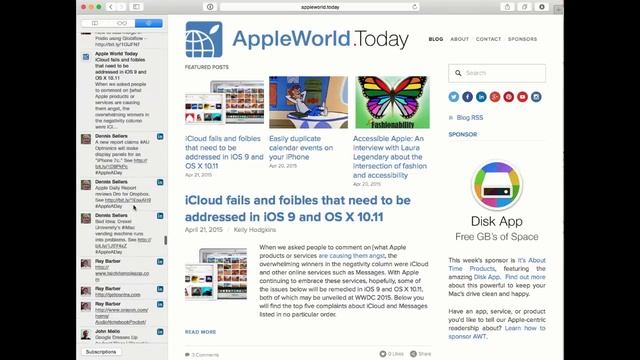Click the magnifying glass search icon
Image resolution: width=640 pixels, height=360 pixels.
point(458,73)
